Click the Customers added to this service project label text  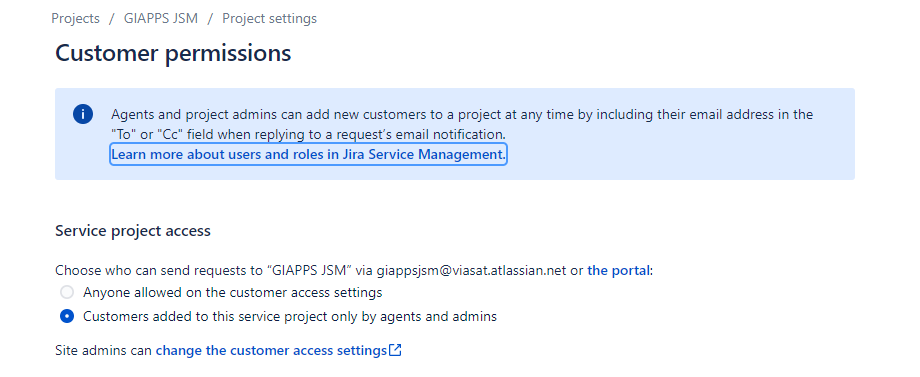pyautogui.click(x=290, y=317)
